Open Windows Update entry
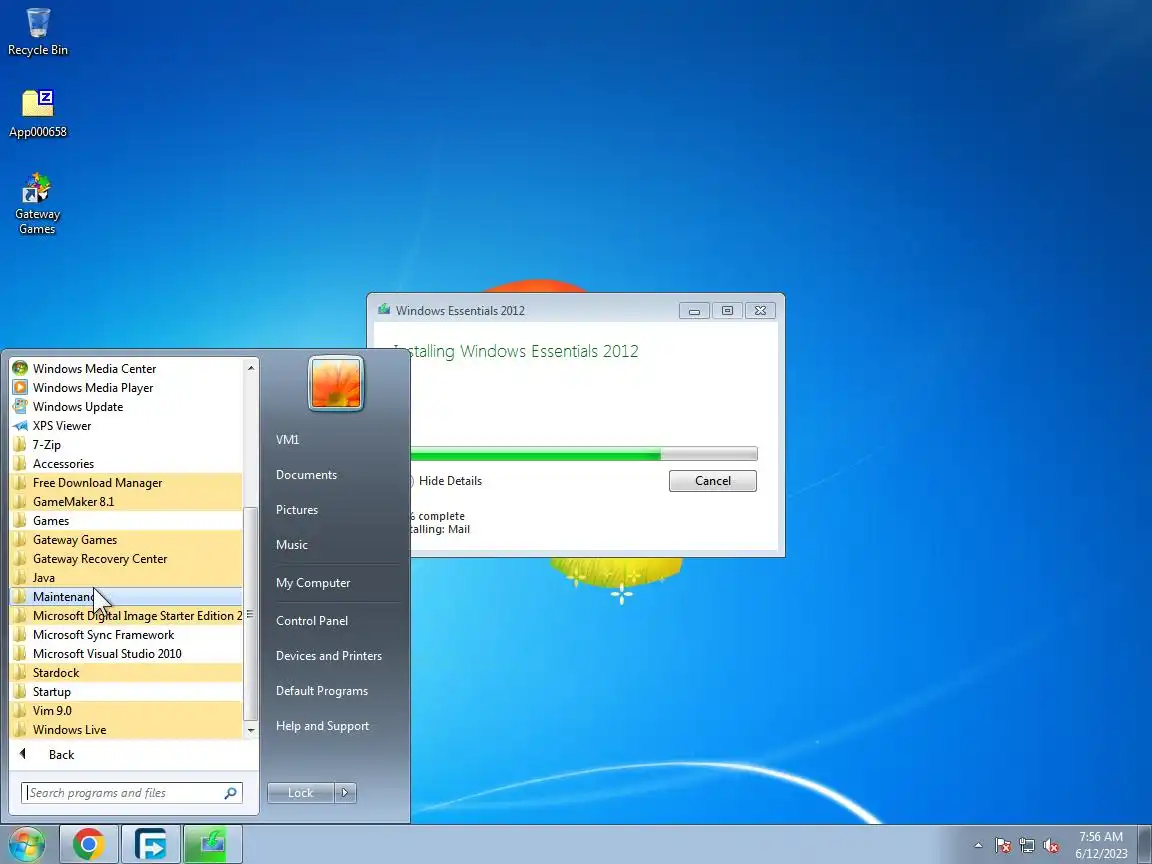The image size is (1152, 864). coord(126,407)
